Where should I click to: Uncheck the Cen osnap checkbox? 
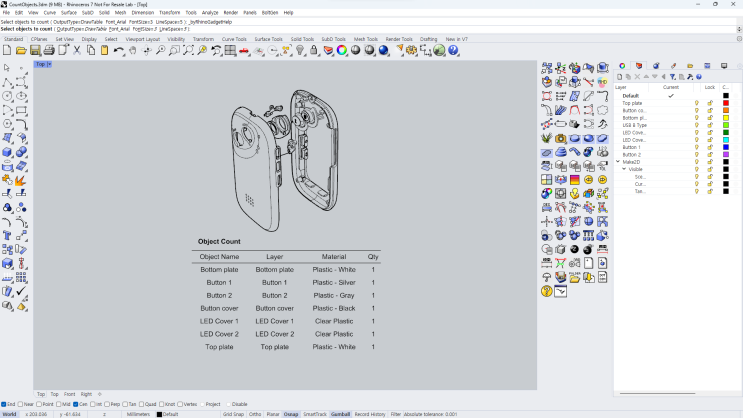pyautogui.click(x=76, y=404)
